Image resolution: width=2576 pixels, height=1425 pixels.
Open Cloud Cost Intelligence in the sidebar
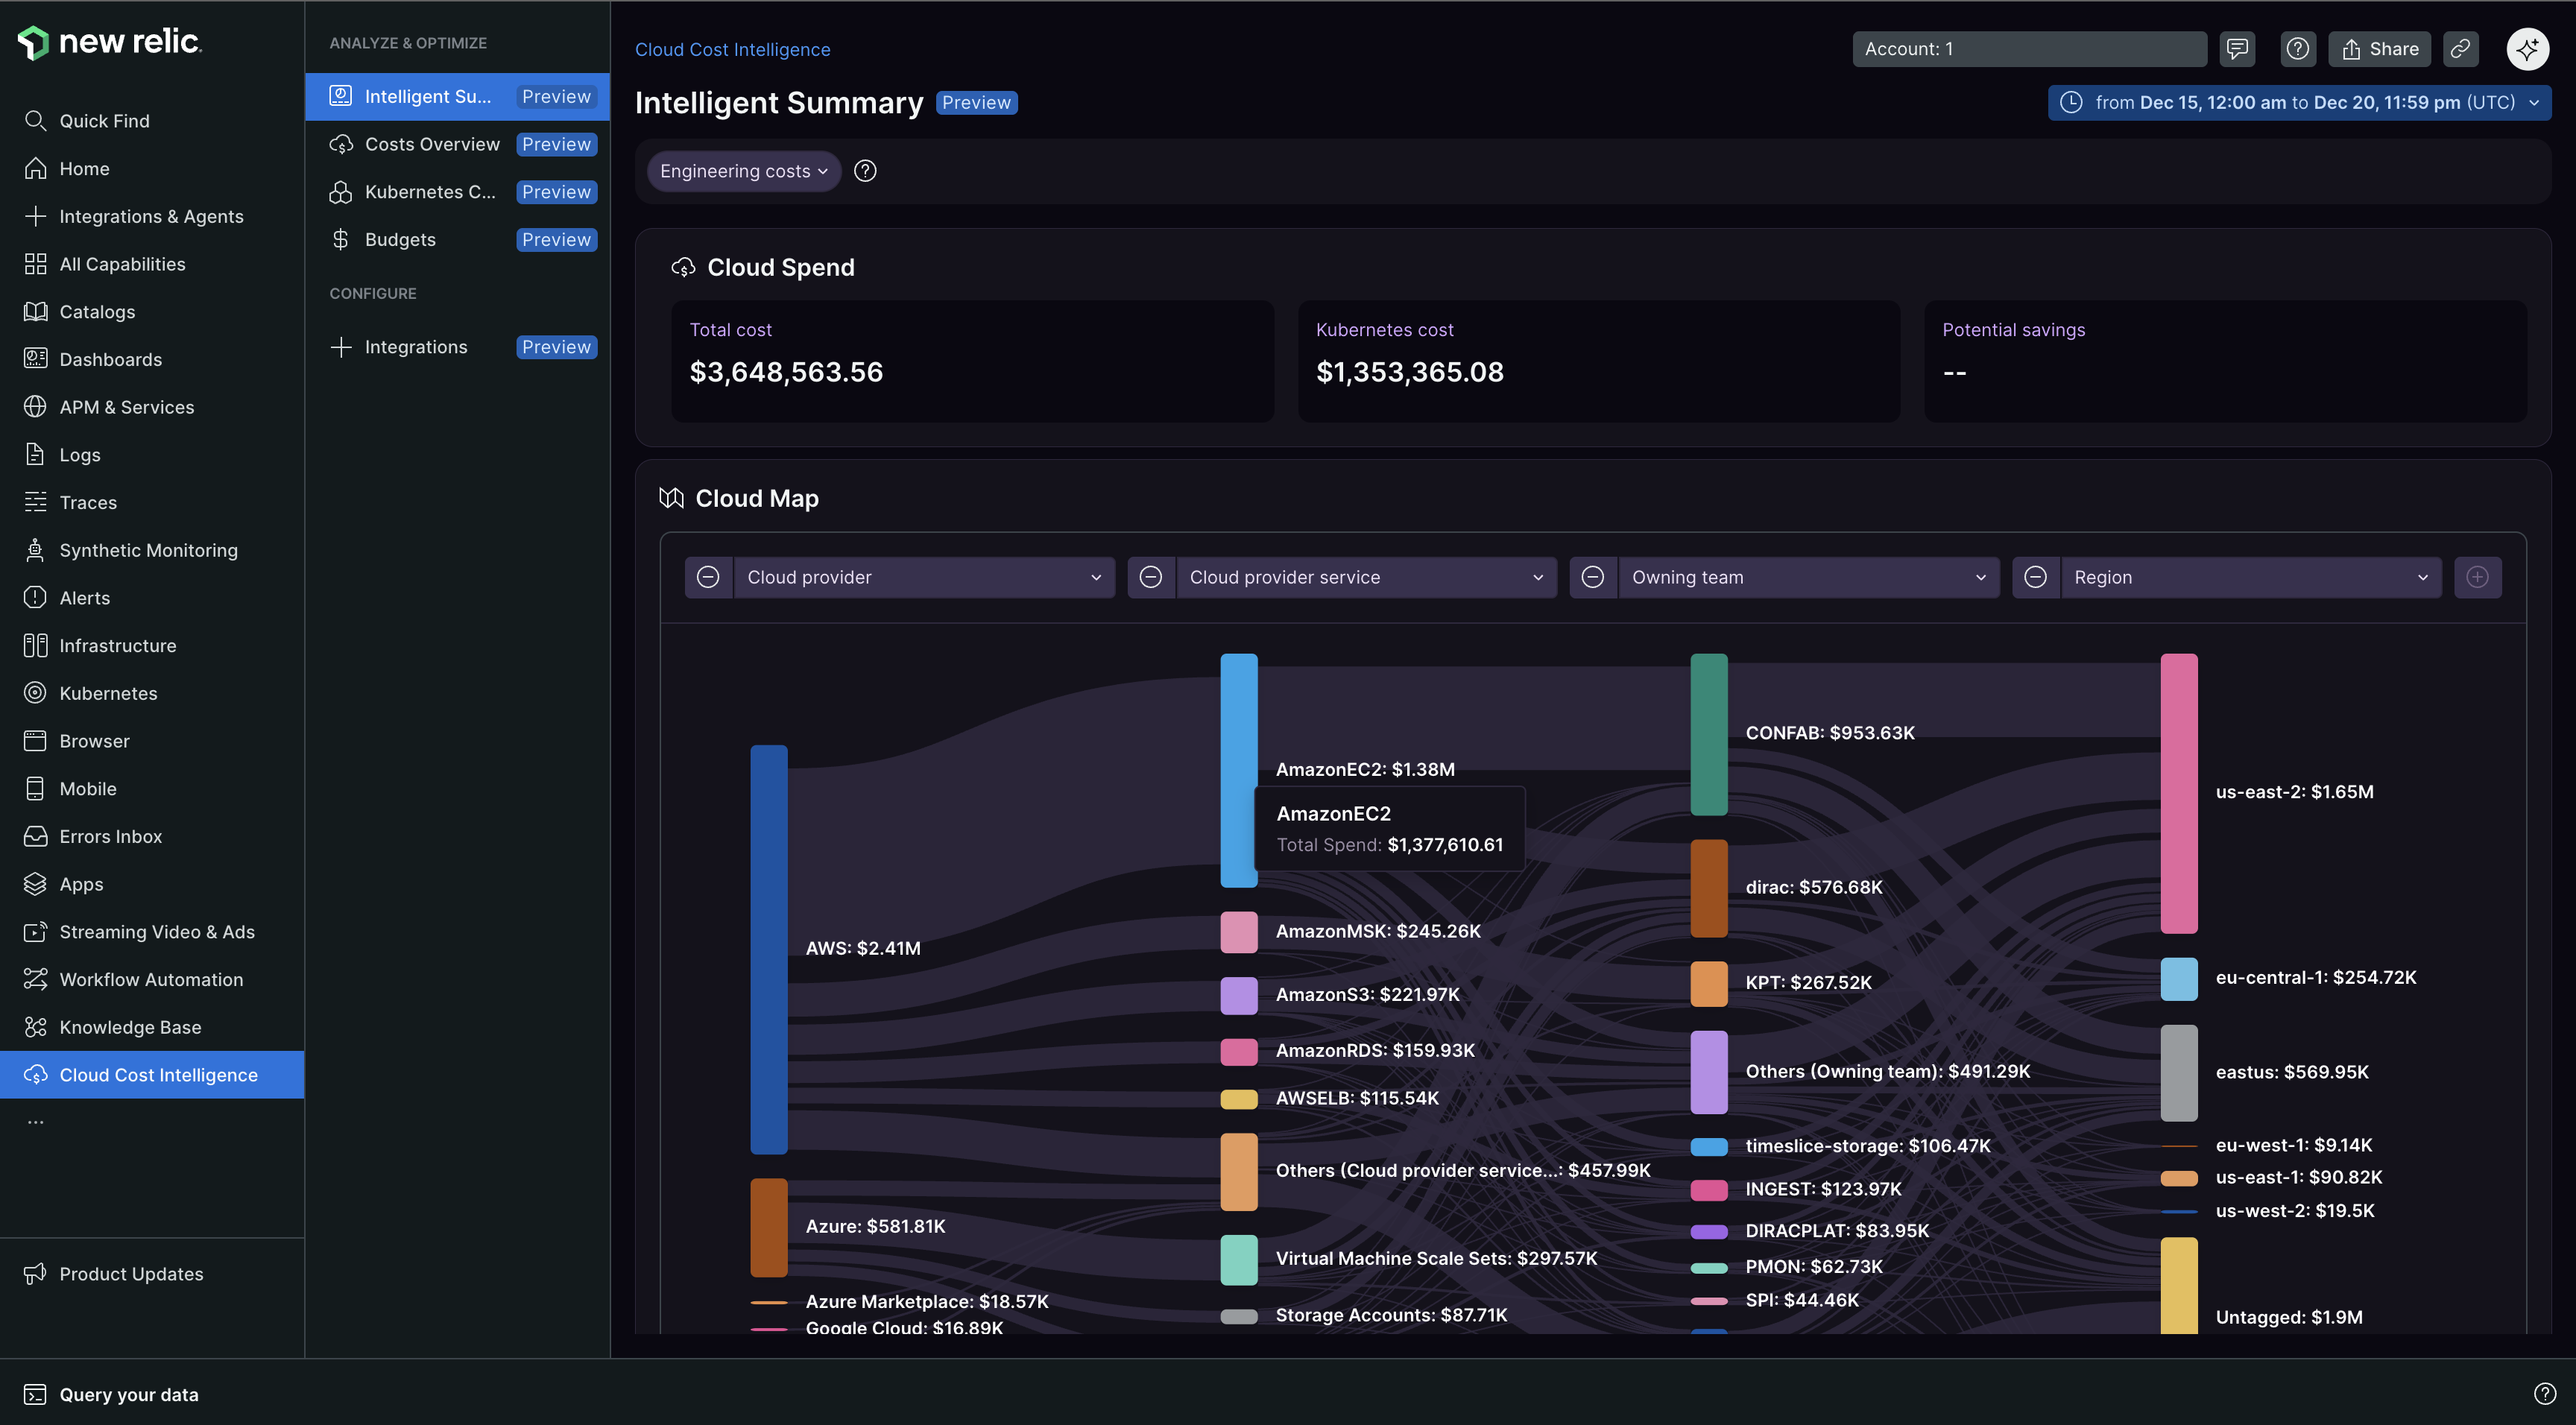(158, 1074)
